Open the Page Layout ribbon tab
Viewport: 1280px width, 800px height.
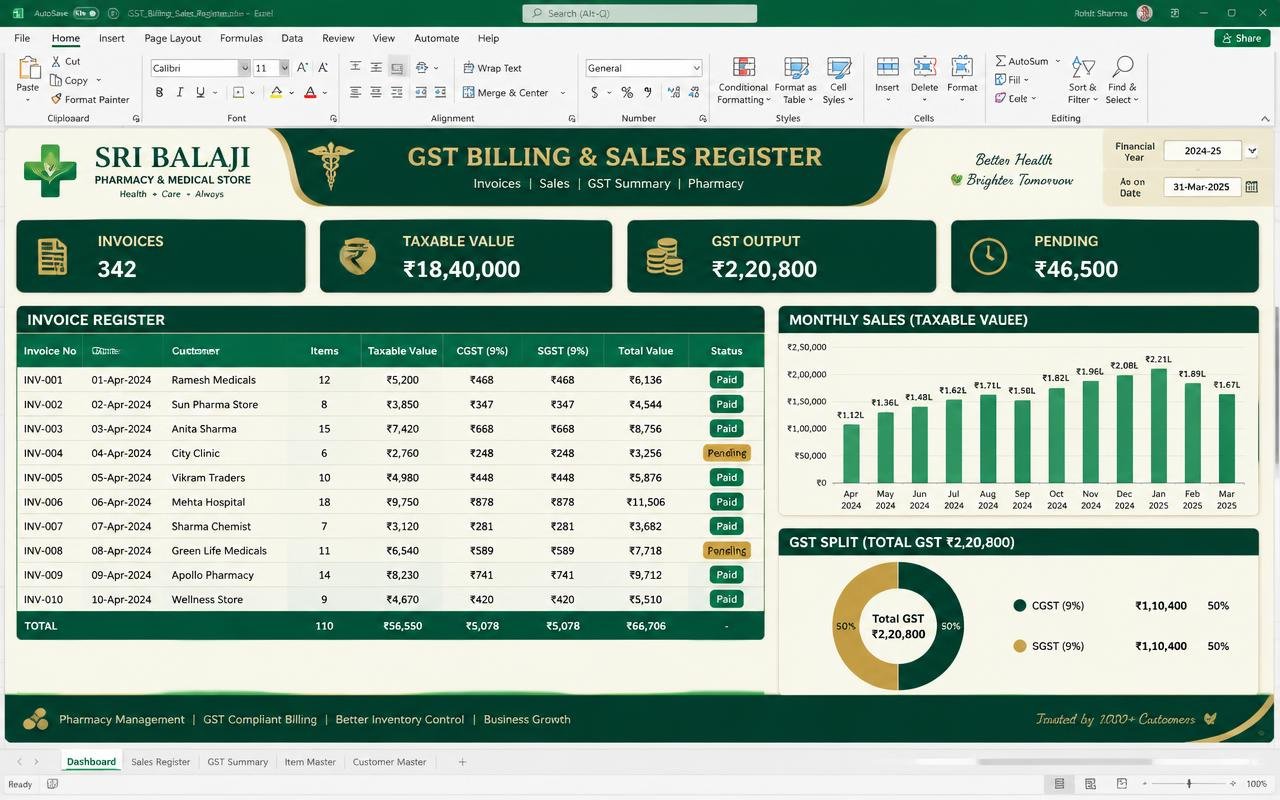[173, 38]
